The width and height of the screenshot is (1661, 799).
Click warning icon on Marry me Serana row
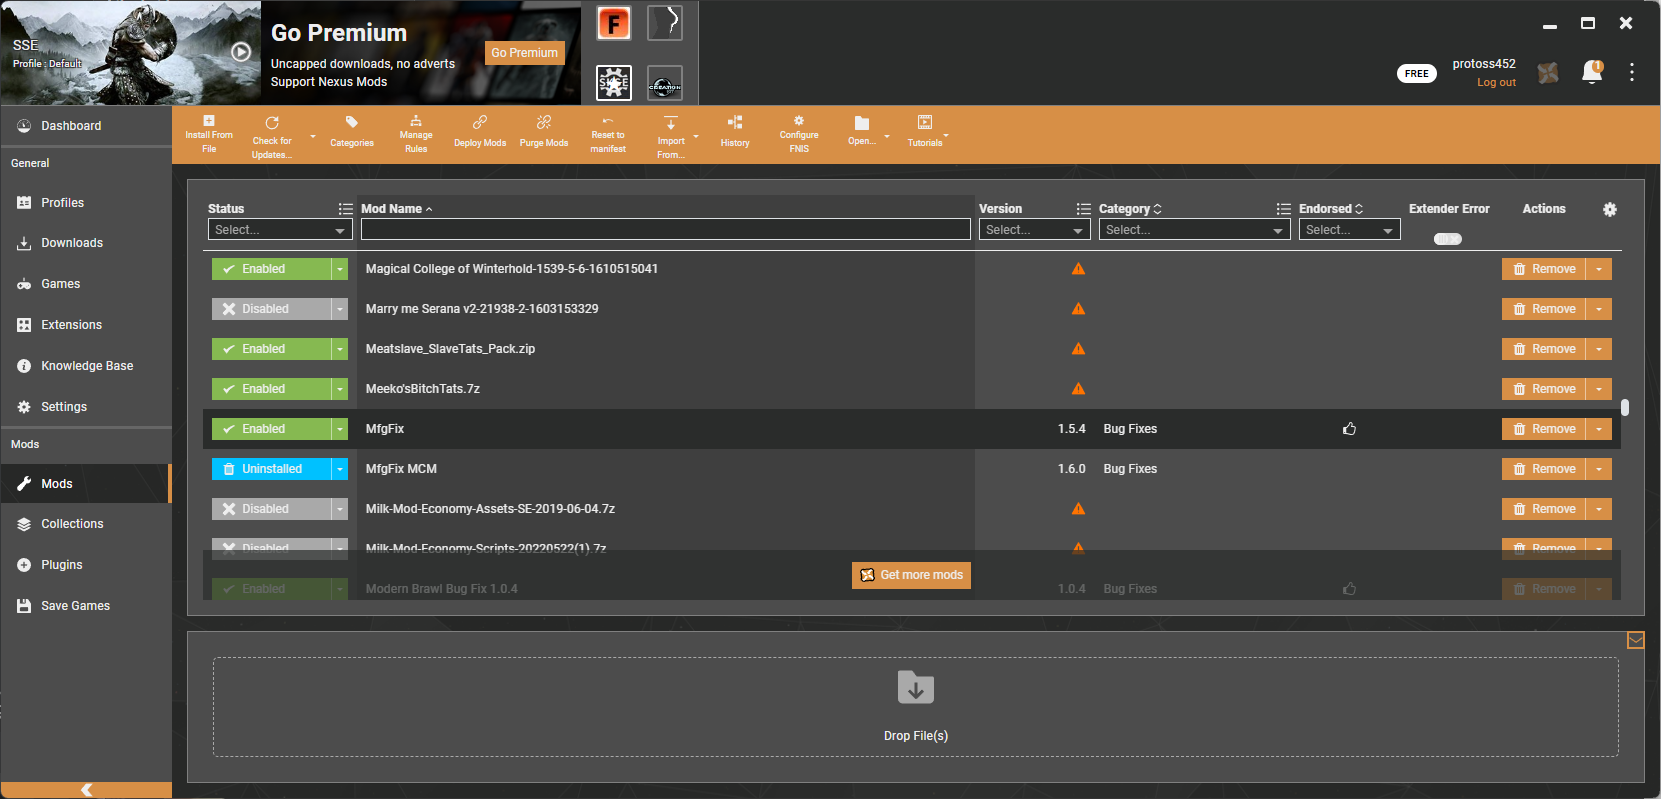[x=1078, y=309]
